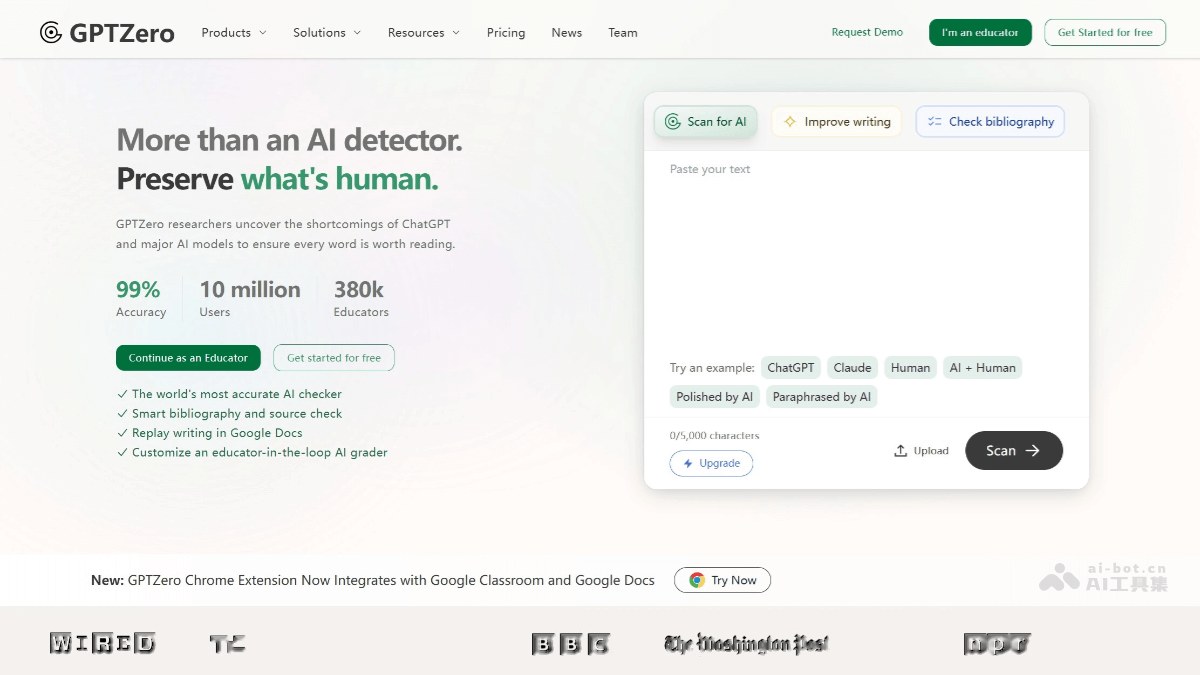The image size is (1200, 675).
Task: Click the lightning bolt Upgrade icon
Action: (x=688, y=464)
